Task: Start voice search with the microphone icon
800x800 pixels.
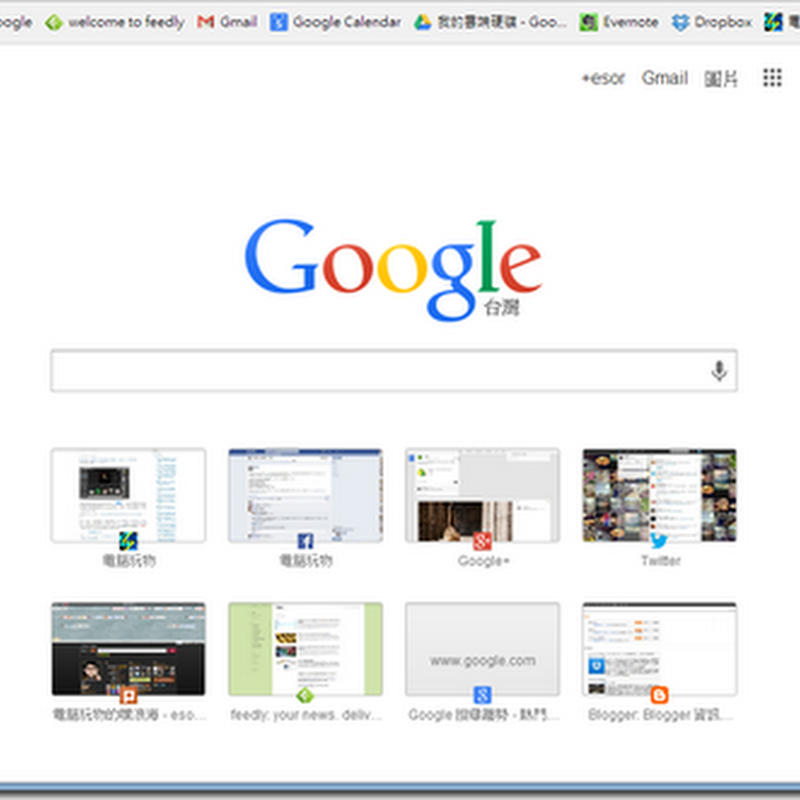Action: coord(719,371)
